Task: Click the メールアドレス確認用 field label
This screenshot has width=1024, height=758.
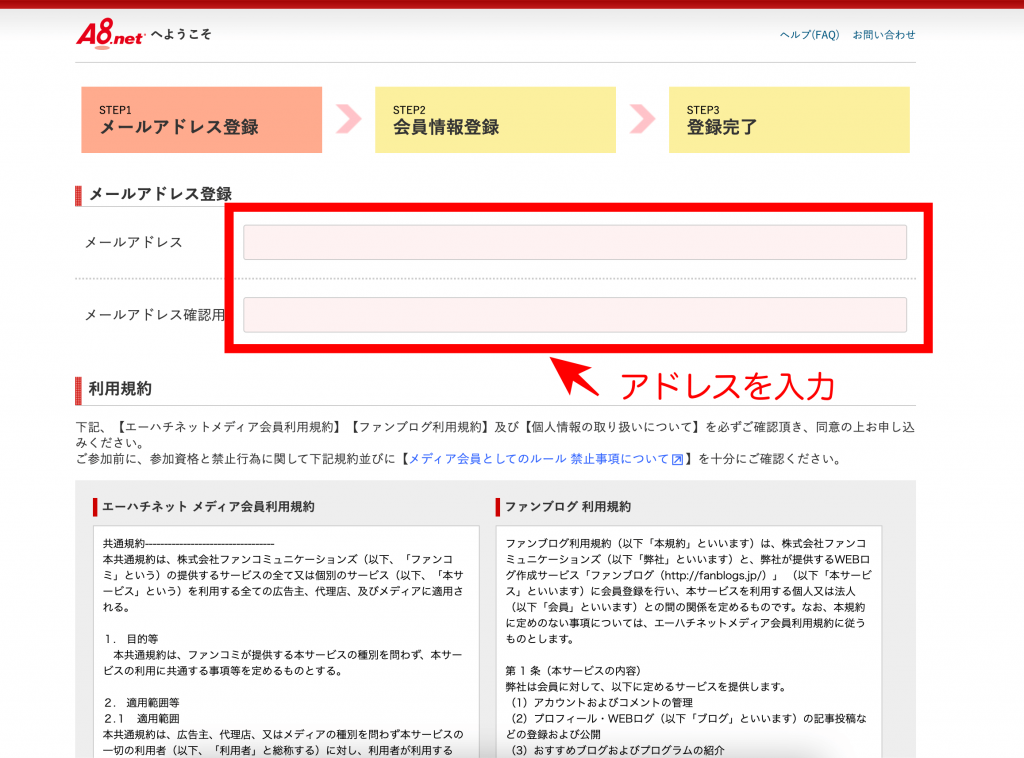Action: [154, 315]
